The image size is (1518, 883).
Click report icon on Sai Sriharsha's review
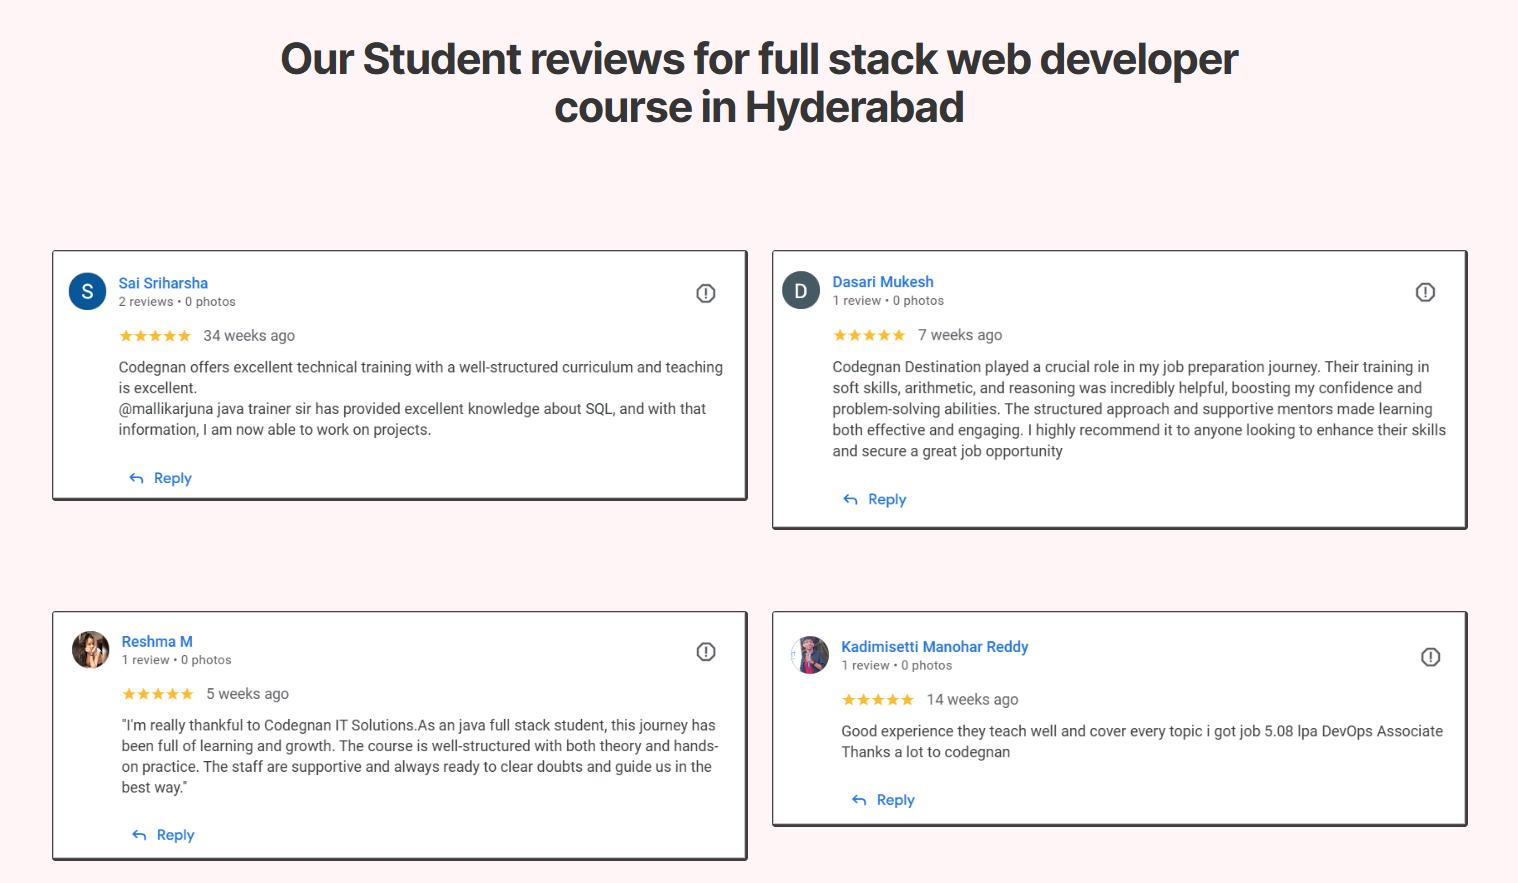[x=706, y=293]
